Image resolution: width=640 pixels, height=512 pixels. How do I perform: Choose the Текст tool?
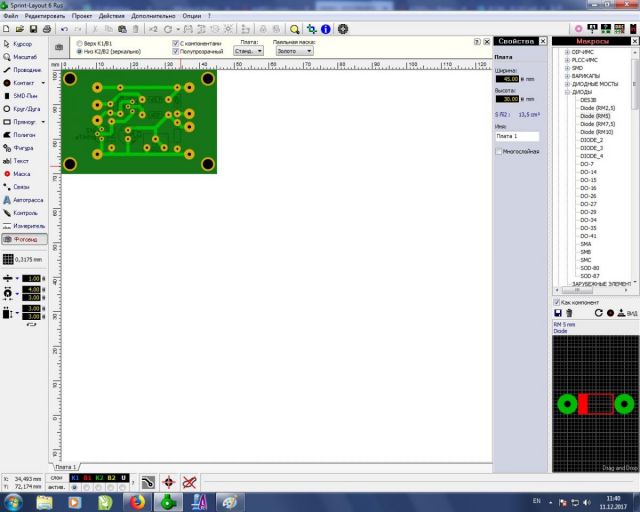coord(22,160)
